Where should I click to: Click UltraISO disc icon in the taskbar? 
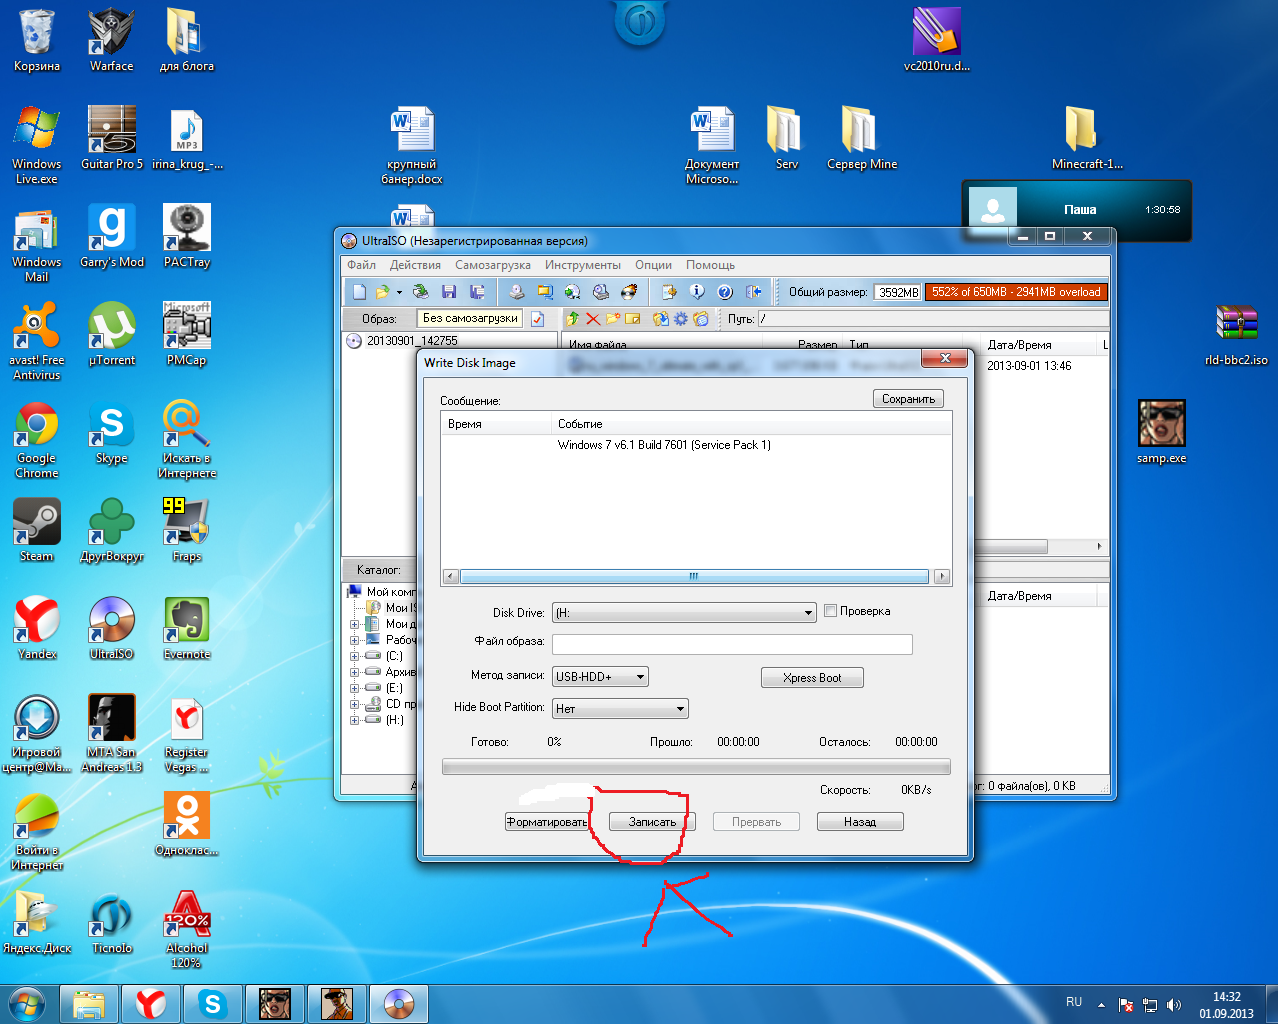pyautogui.click(x=398, y=1003)
